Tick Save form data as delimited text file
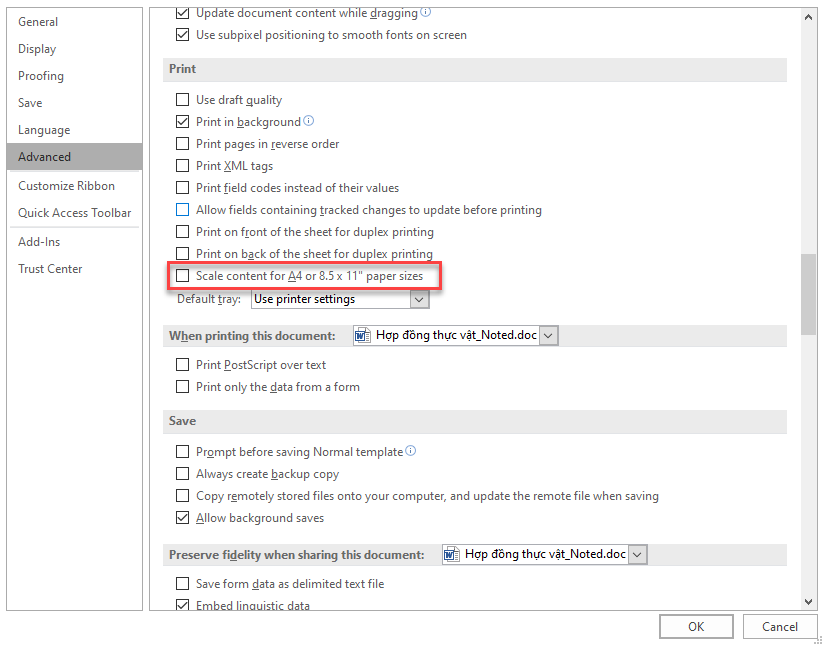Image resolution: width=824 pixels, height=646 pixels. coord(182,583)
